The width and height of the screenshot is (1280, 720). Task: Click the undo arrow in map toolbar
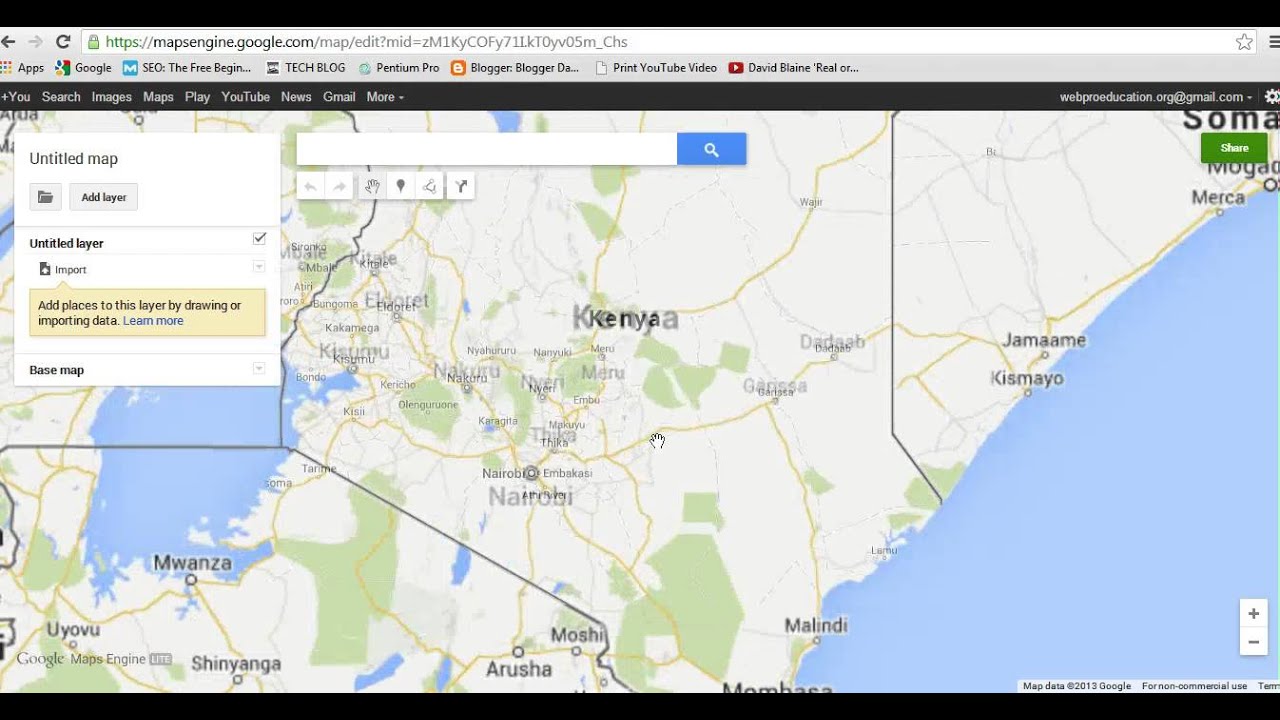point(311,186)
